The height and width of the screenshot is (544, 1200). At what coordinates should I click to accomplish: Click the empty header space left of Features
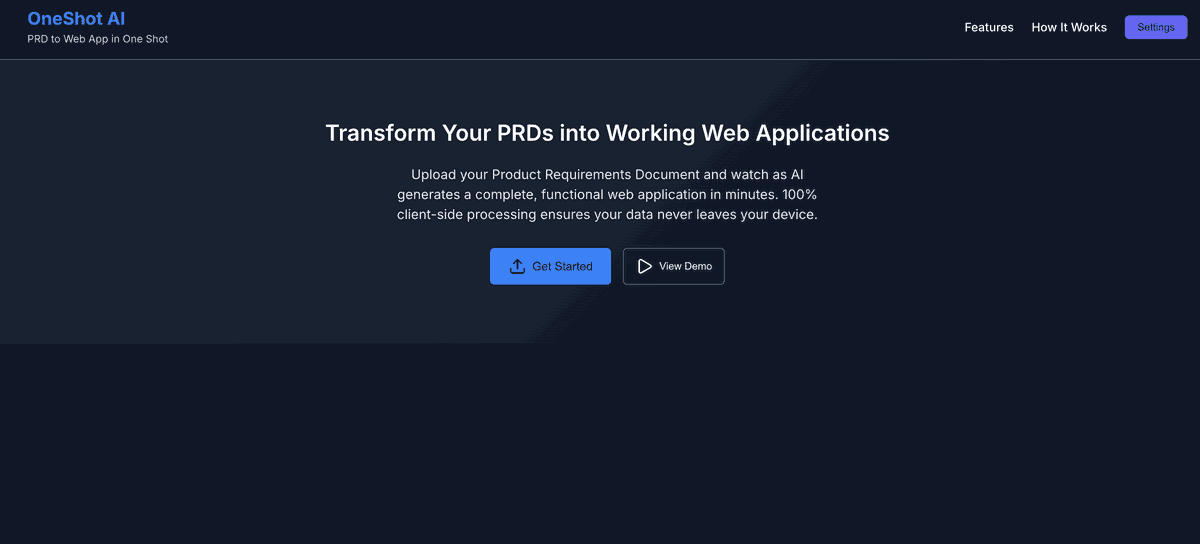[x=600, y=28]
